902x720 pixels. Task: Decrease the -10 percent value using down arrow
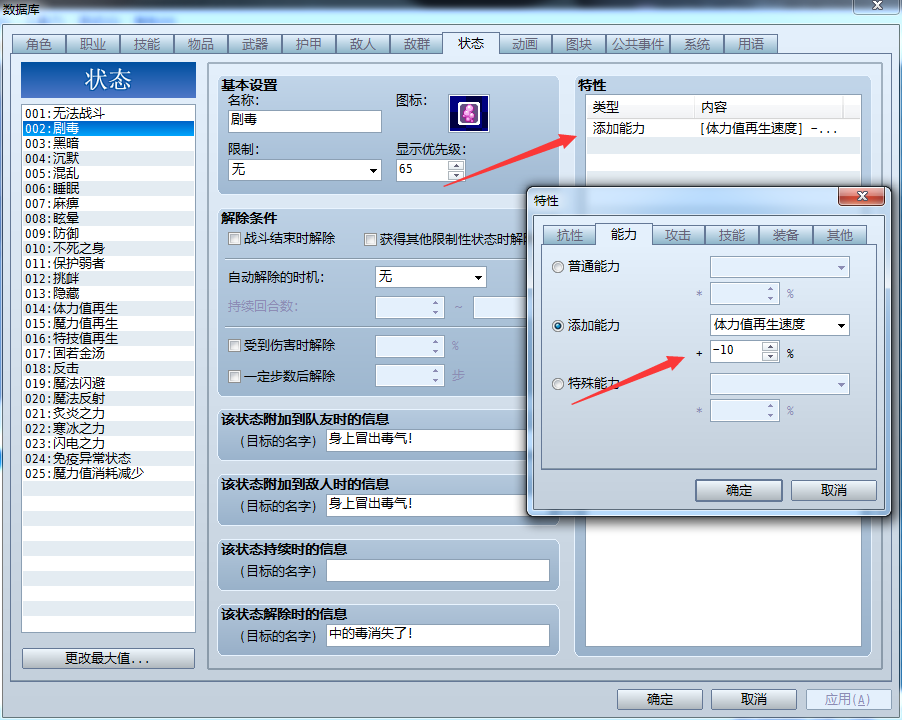(x=770, y=356)
